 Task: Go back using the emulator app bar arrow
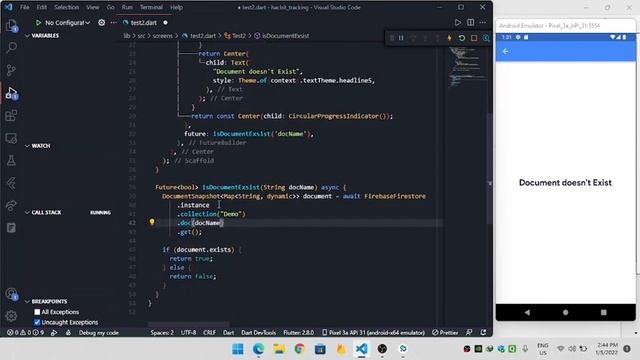[x=506, y=51]
